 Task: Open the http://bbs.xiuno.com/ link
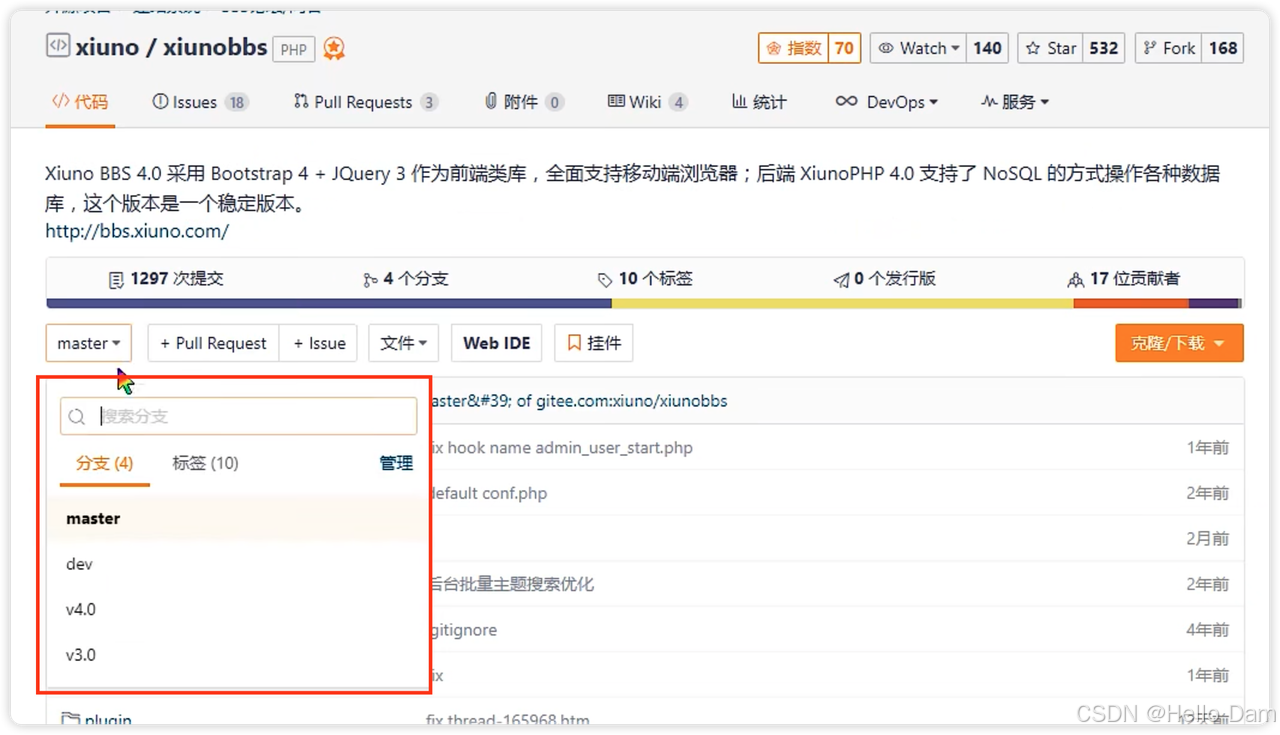tap(137, 231)
